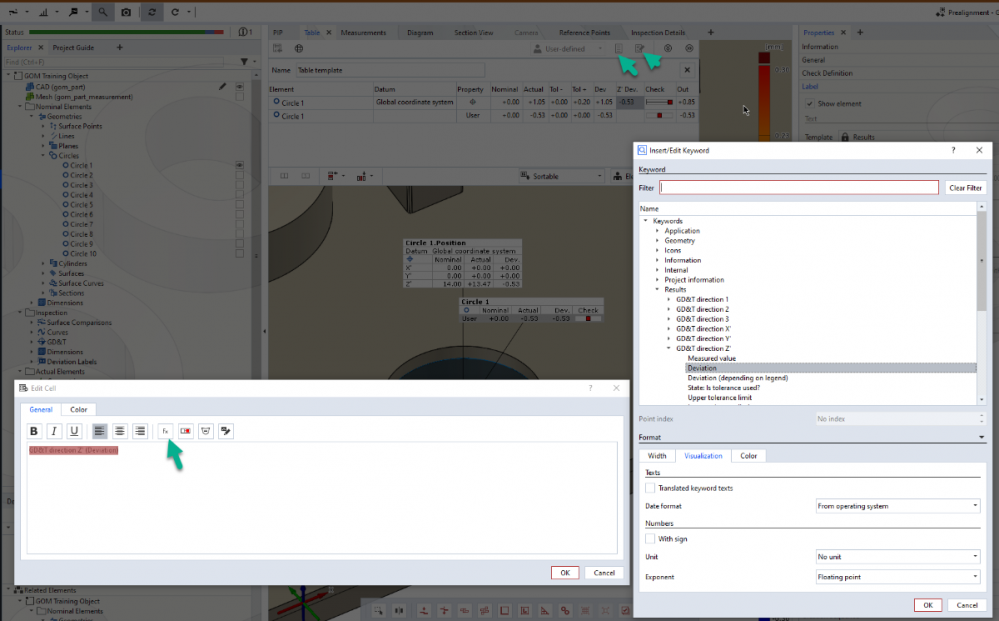Switch to the Project Guide tab

73,47
